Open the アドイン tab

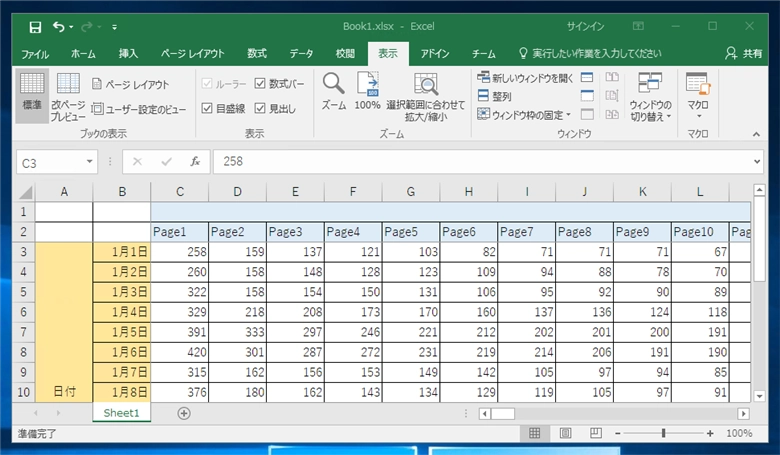click(435, 54)
